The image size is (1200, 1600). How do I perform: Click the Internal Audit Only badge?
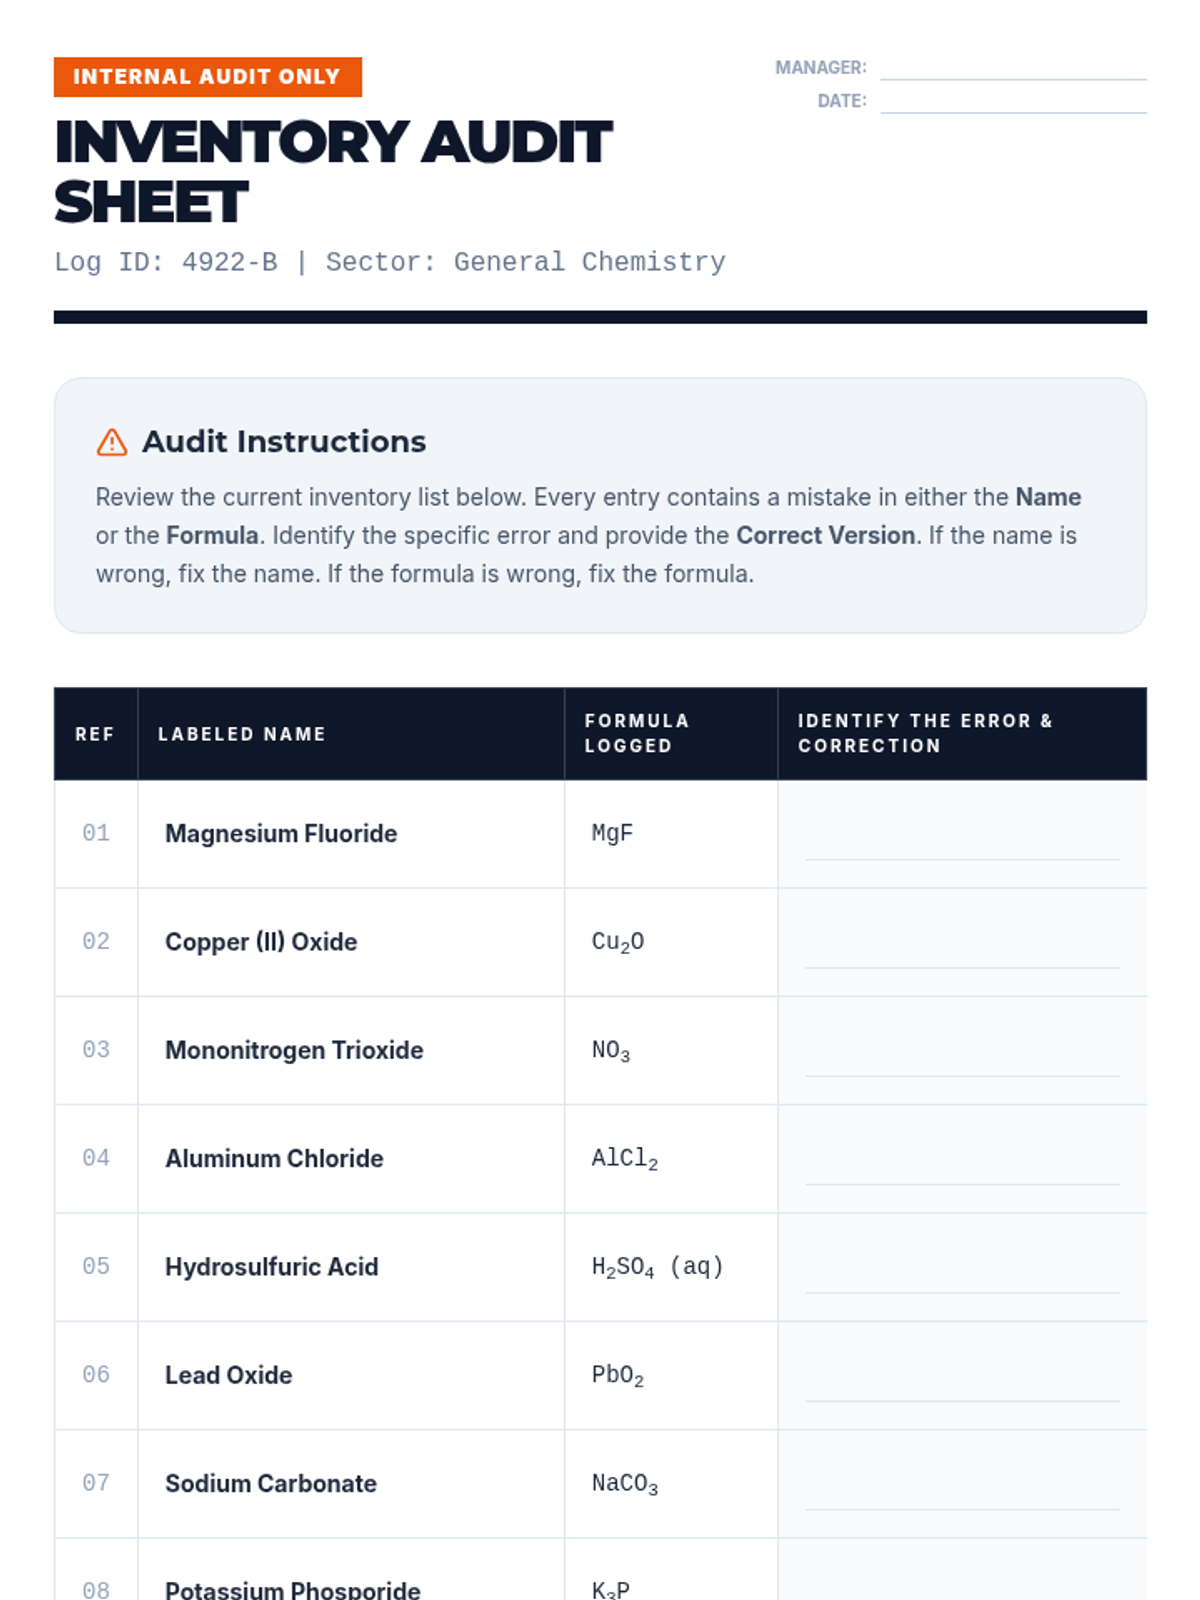pos(207,77)
